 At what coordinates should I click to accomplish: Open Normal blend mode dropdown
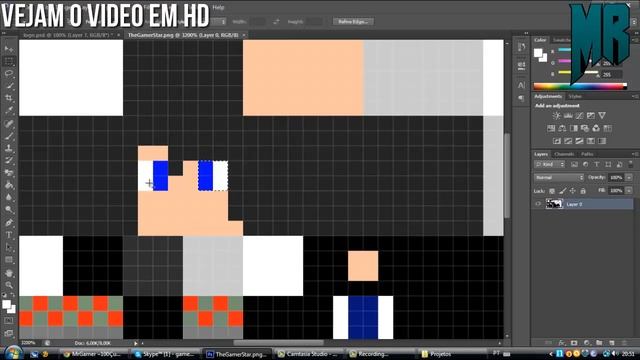coord(559,178)
